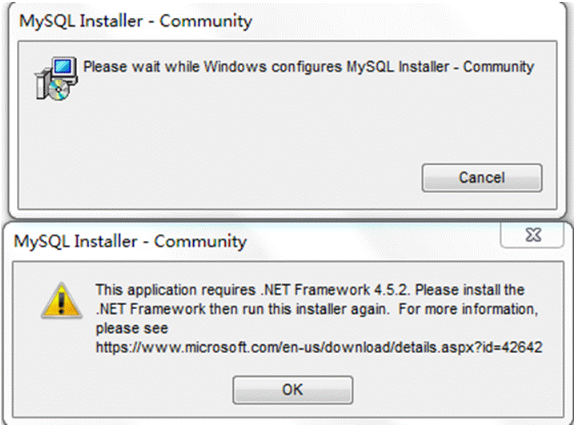Screen dimensions: 577x435
Task: Click the blue monitor screen in installer icon
Action: click(63, 67)
